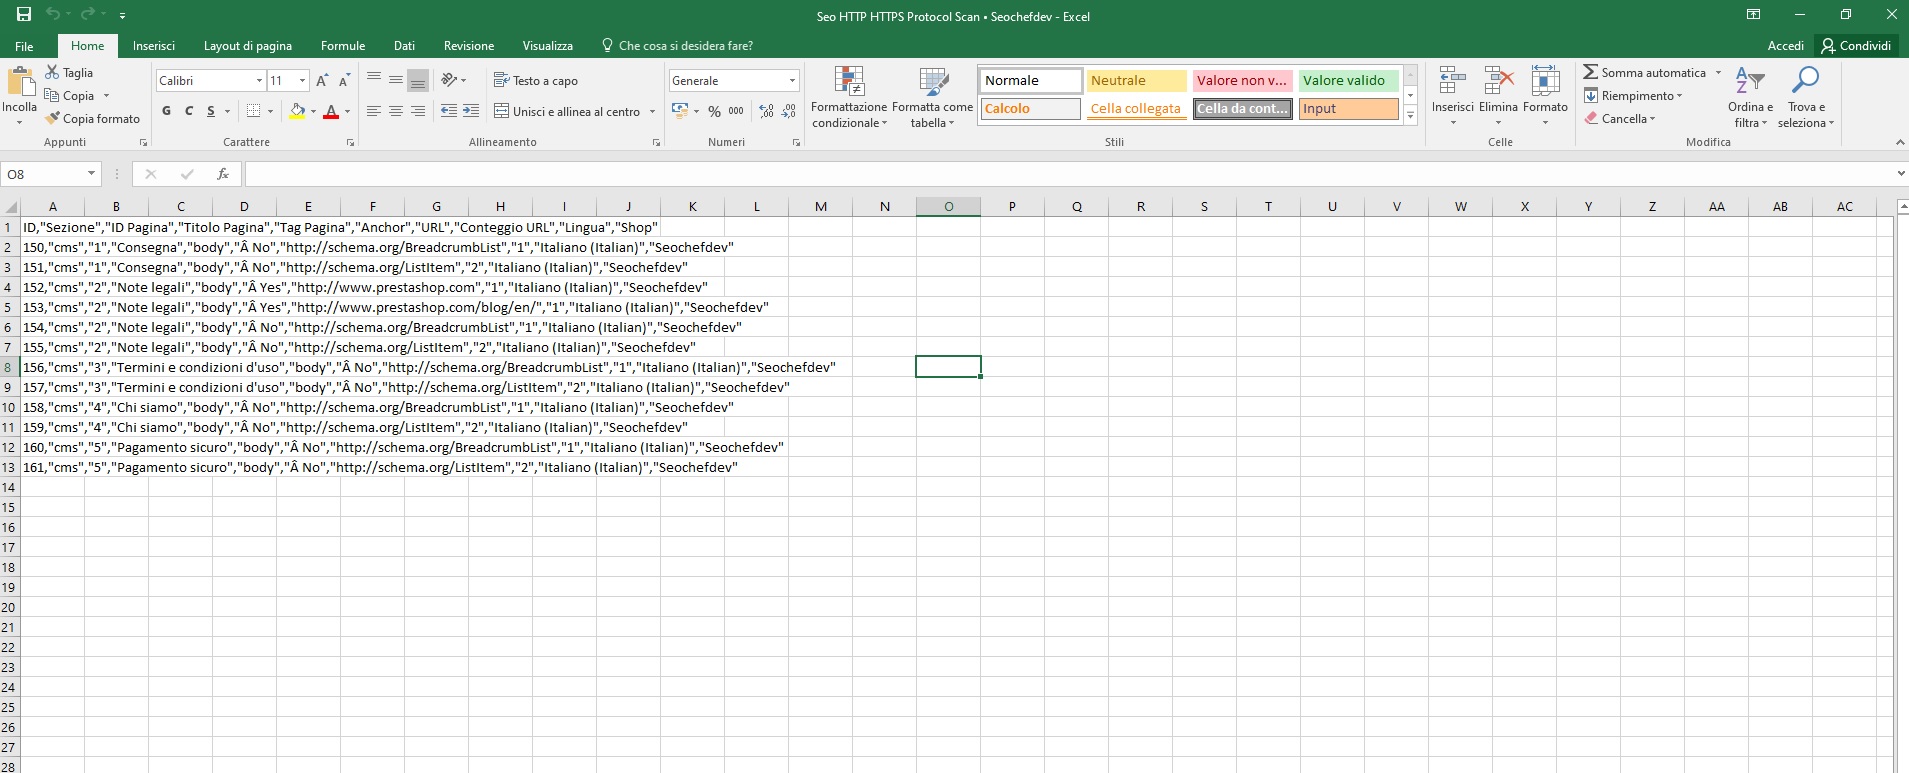Image resolution: width=1909 pixels, height=773 pixels.
Task: Increase the cell indent
Action: 471,111
